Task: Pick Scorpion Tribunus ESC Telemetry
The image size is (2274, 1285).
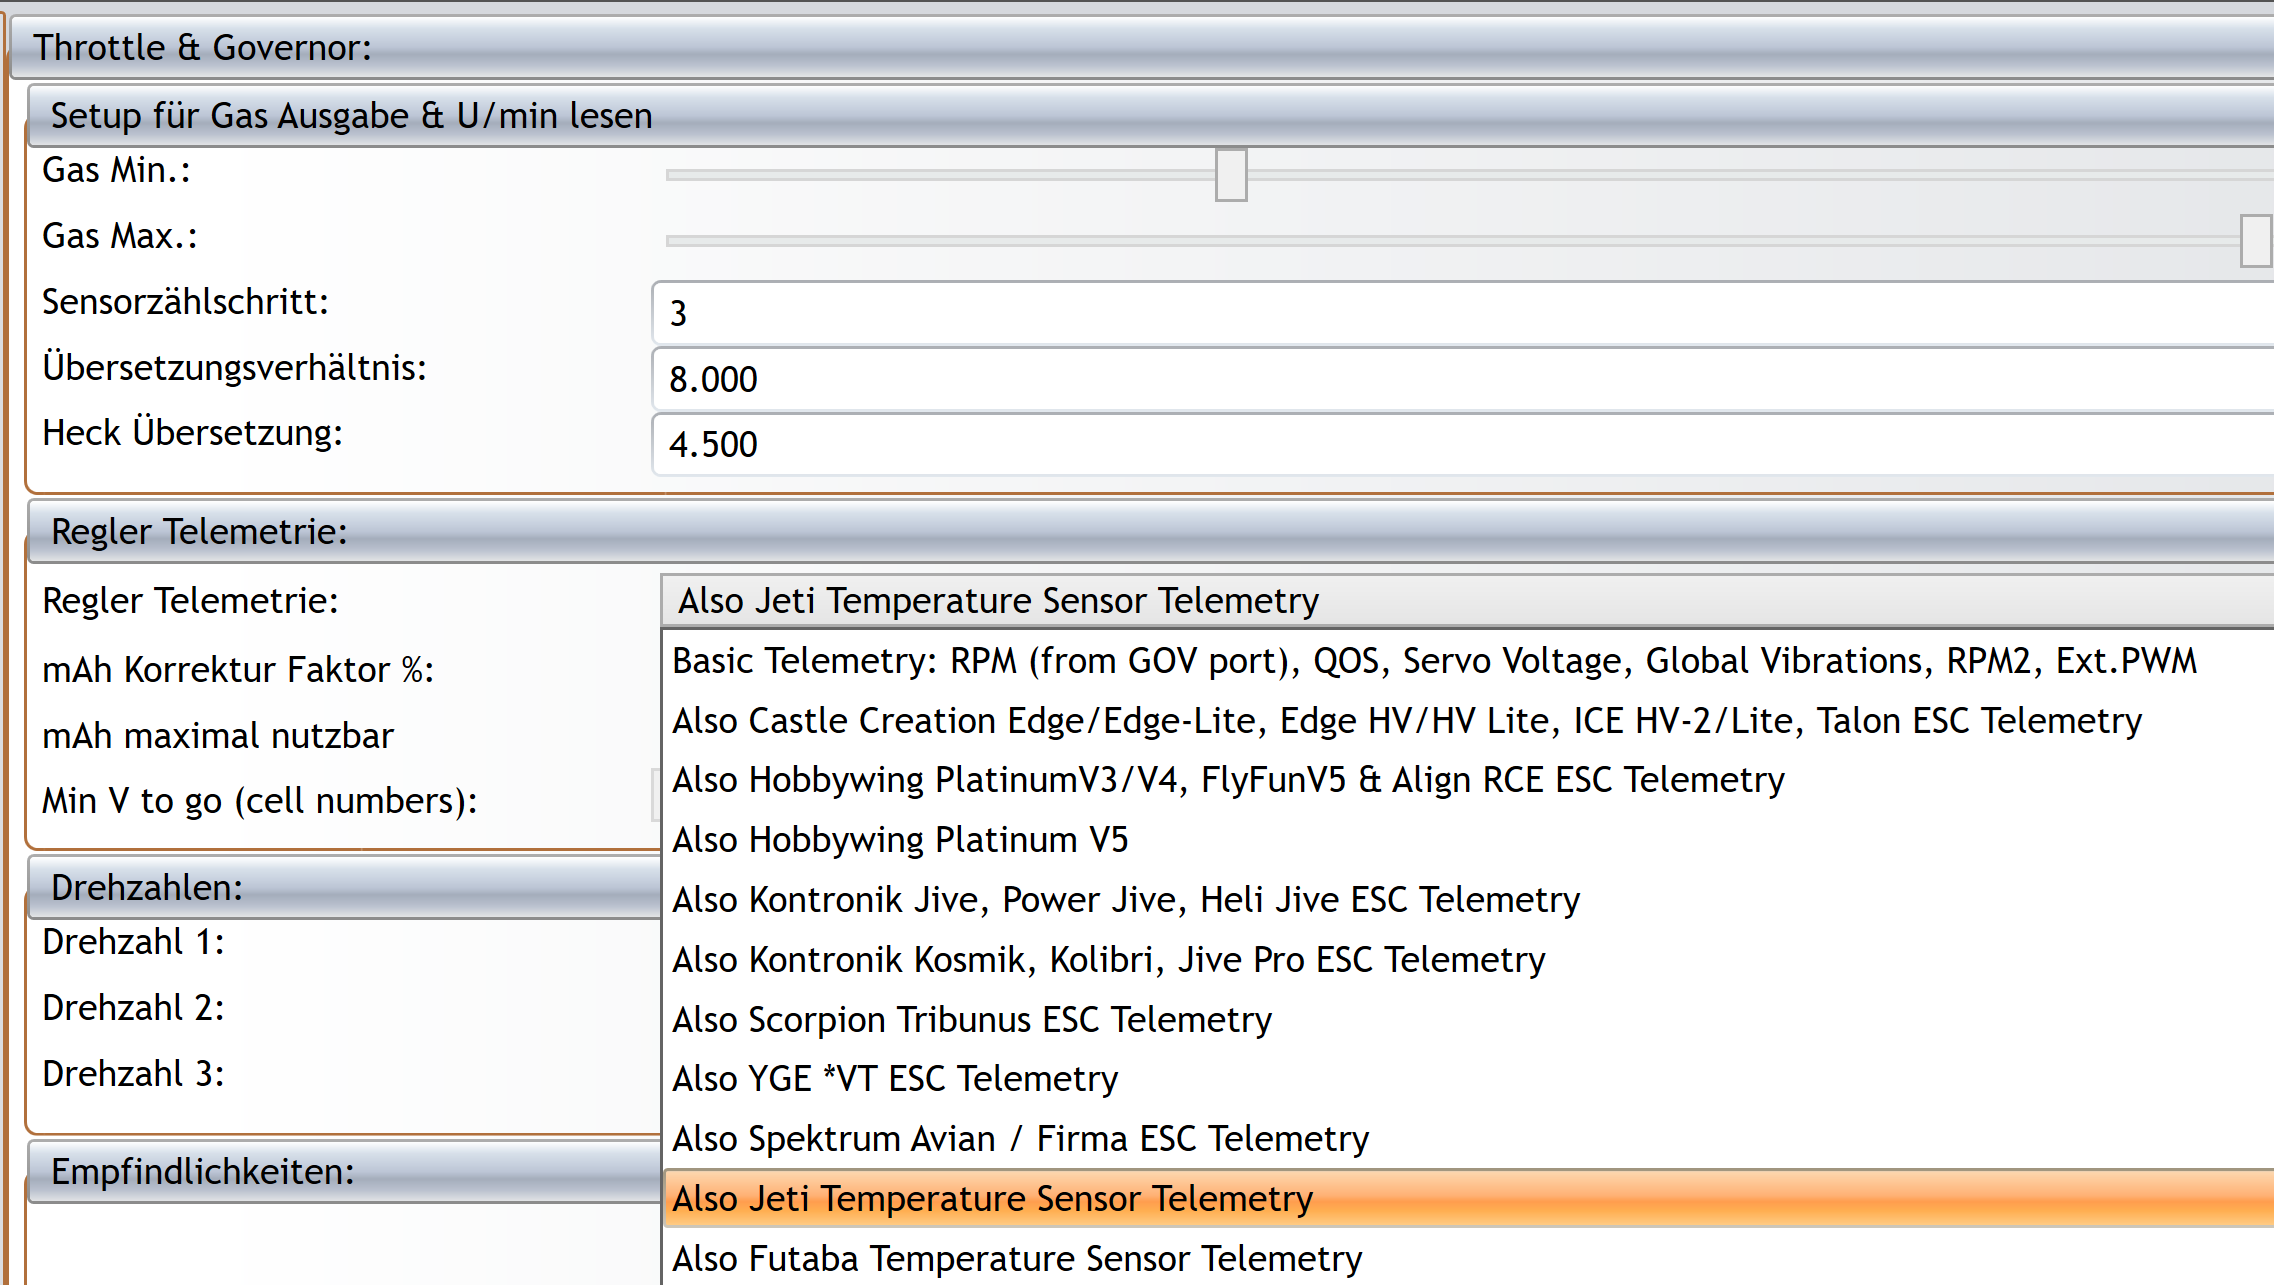Action: [x=971, y=1020]
